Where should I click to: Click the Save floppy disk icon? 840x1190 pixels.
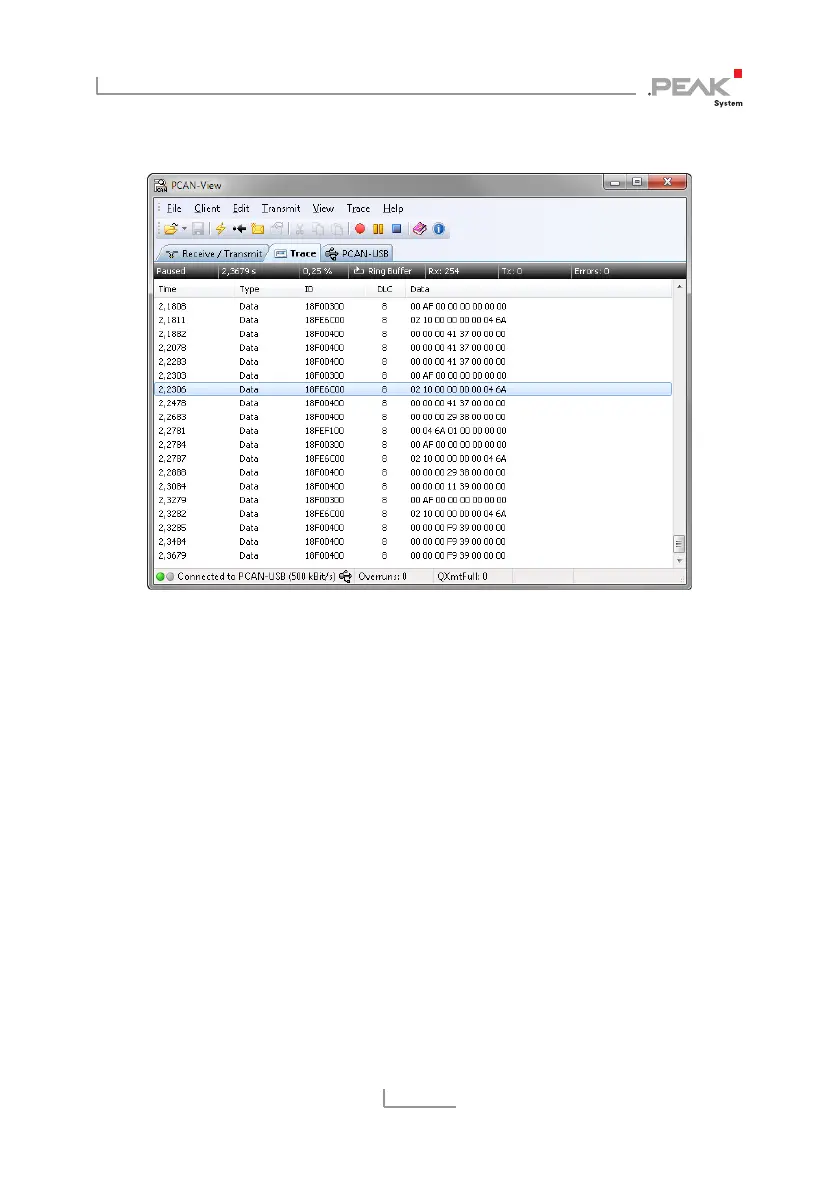click(198, 229)
